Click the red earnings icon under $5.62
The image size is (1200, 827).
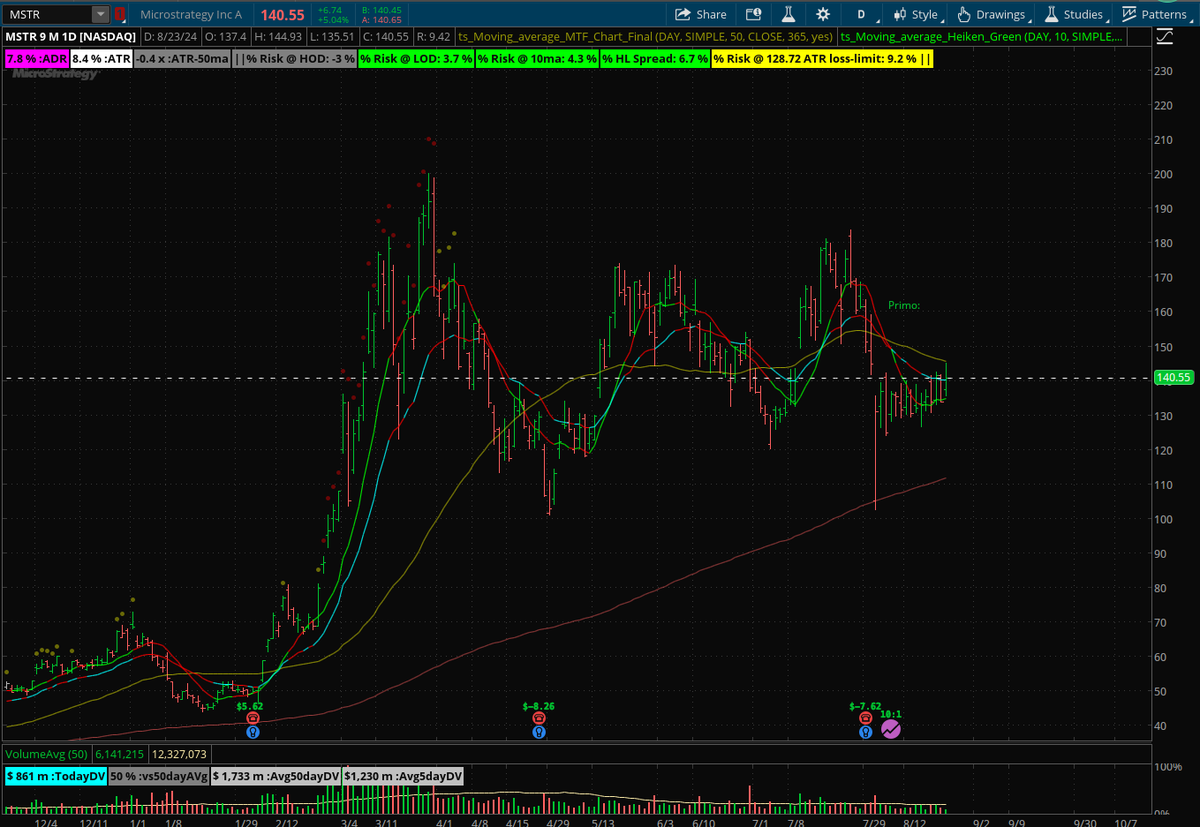coord(253,717)
